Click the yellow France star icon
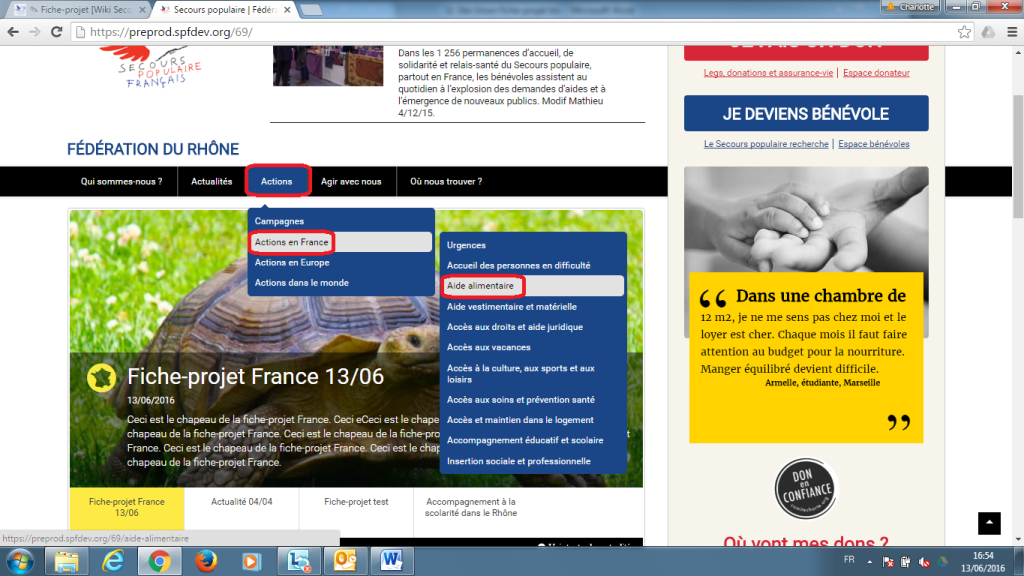Screen dimensions: 1024x576 [102, 377]
